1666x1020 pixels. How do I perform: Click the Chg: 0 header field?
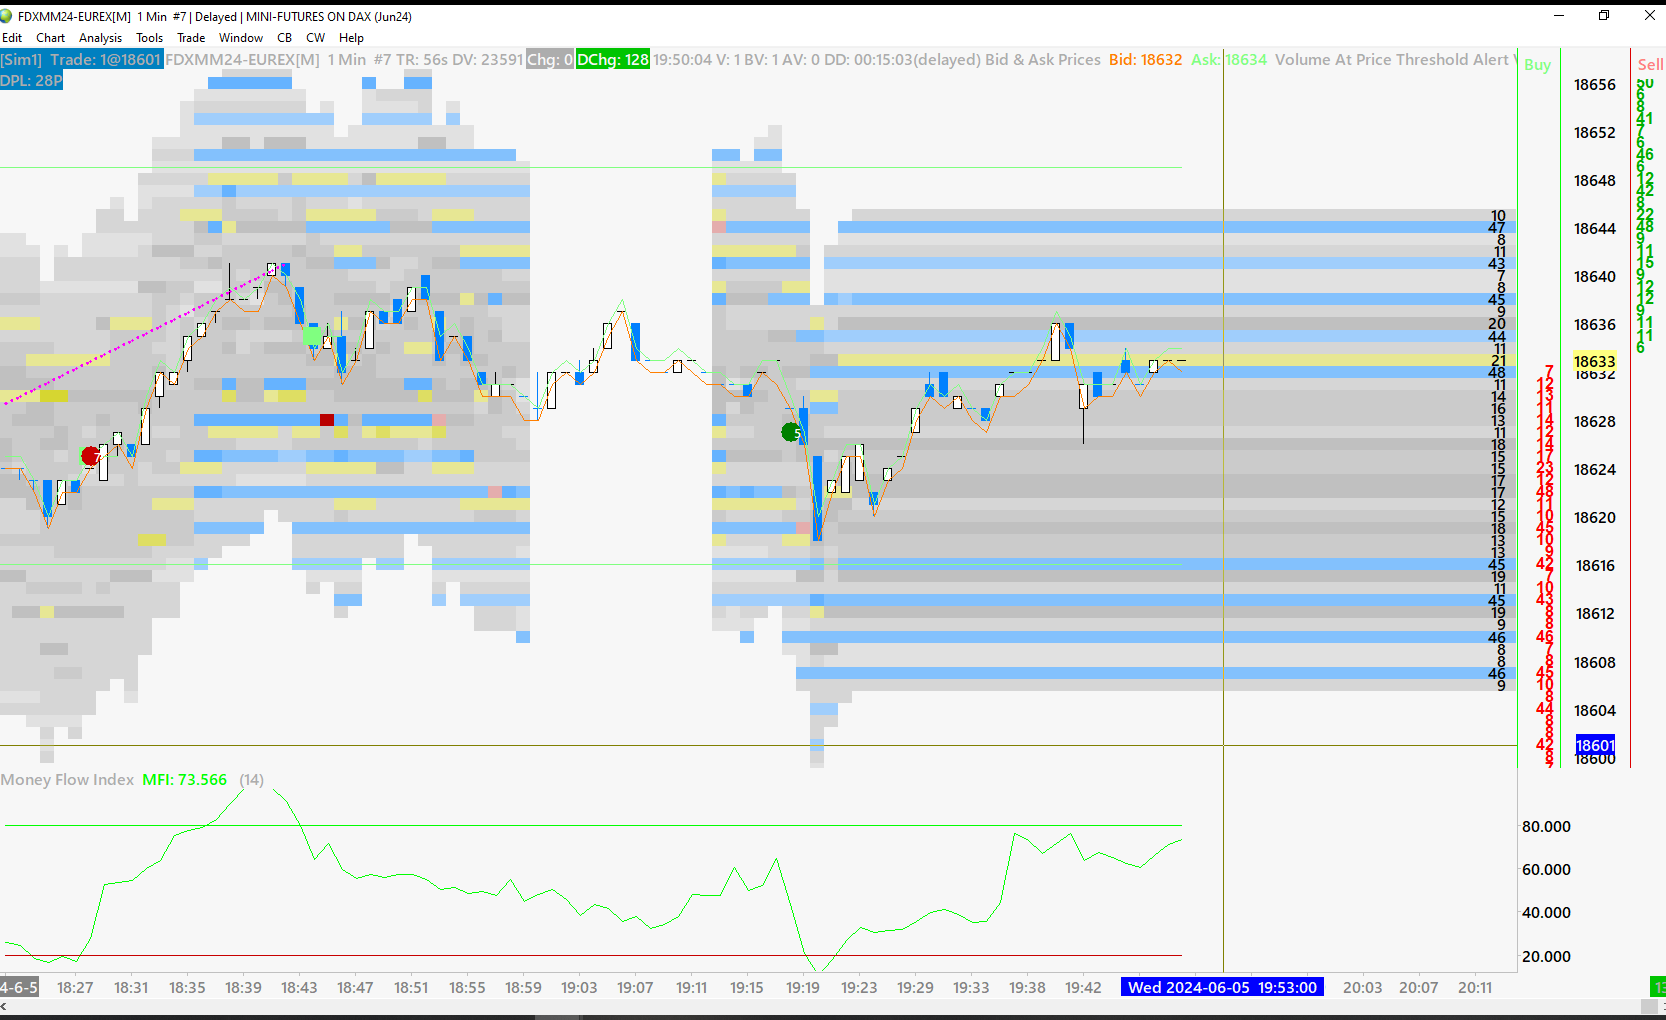(x=550, y=60)
